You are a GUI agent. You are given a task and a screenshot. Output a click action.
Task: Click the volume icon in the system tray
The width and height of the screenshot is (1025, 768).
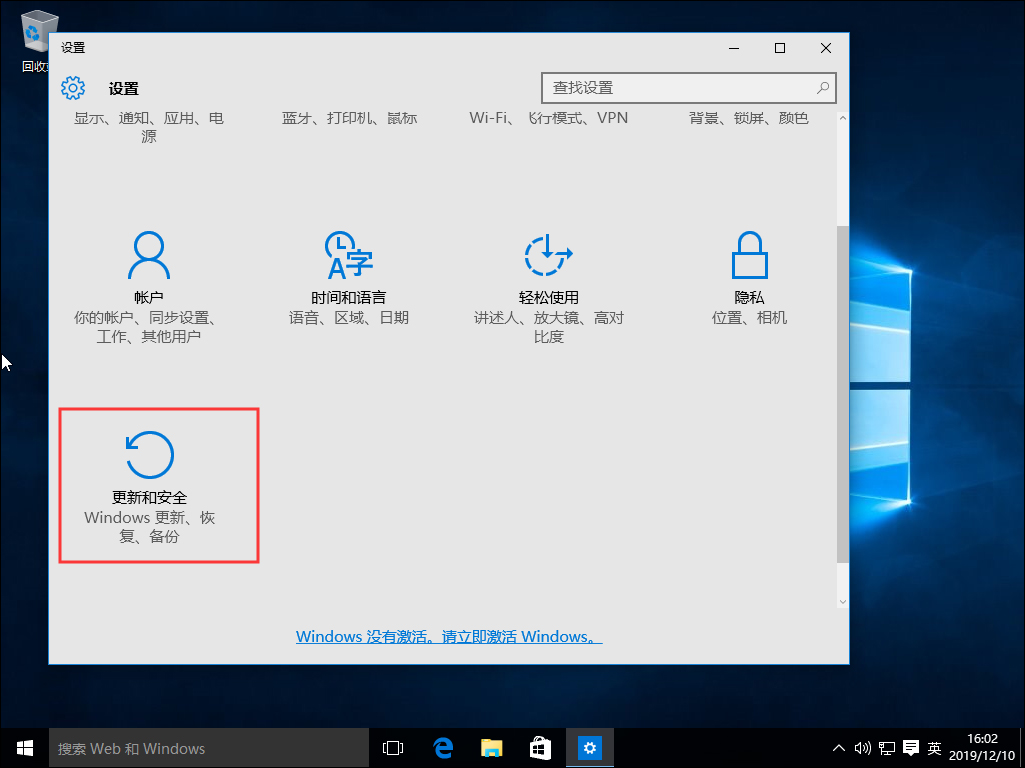[862, 747]
